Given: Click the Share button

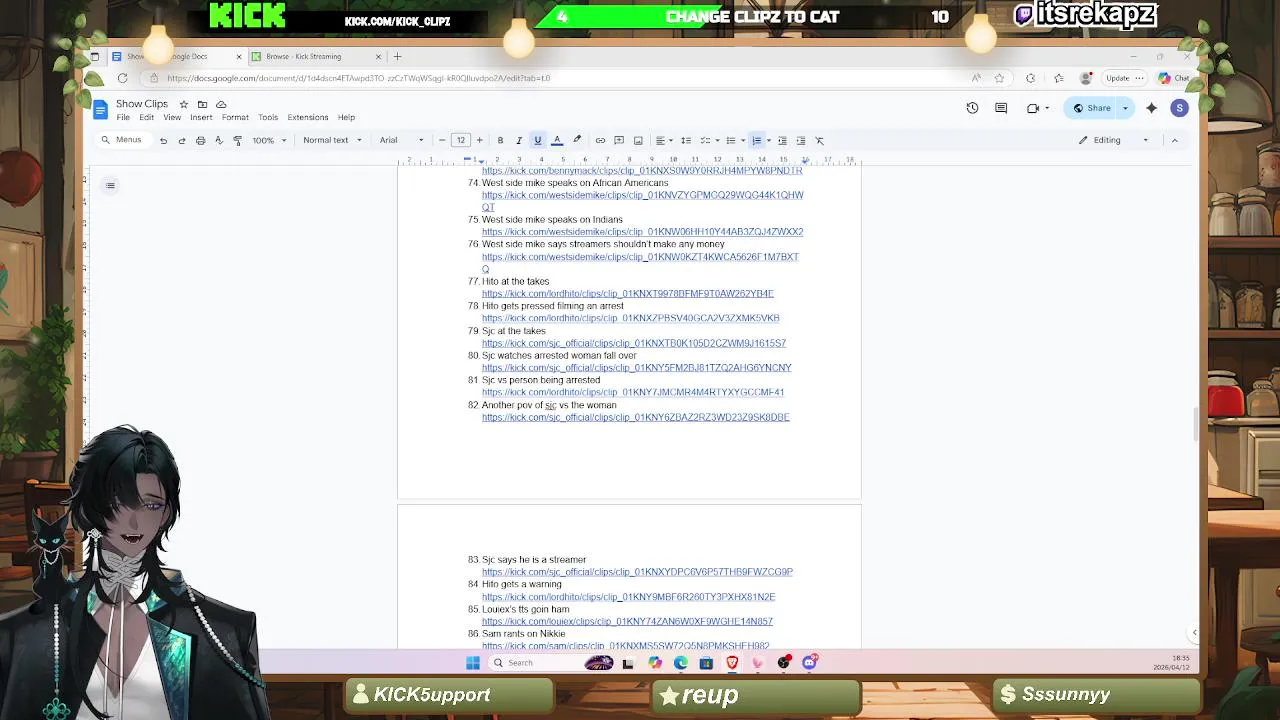Looking at the screenshot, I should 1091,108.
